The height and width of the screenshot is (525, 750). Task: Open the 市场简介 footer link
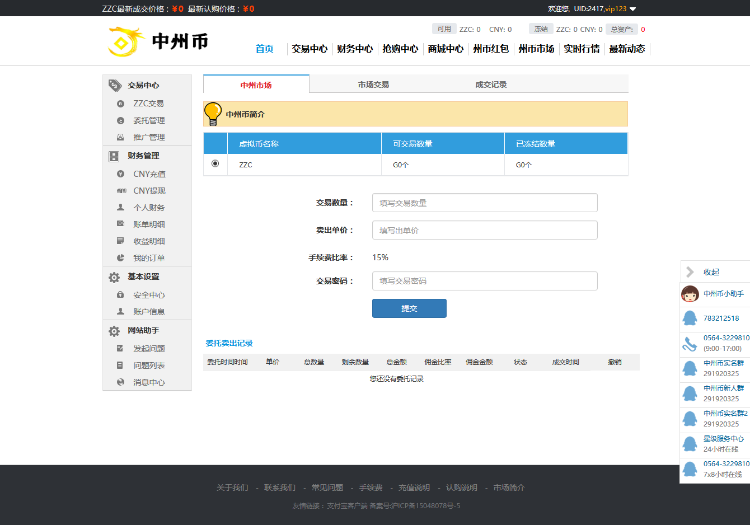pyautogui.click(x=509, y=488)
